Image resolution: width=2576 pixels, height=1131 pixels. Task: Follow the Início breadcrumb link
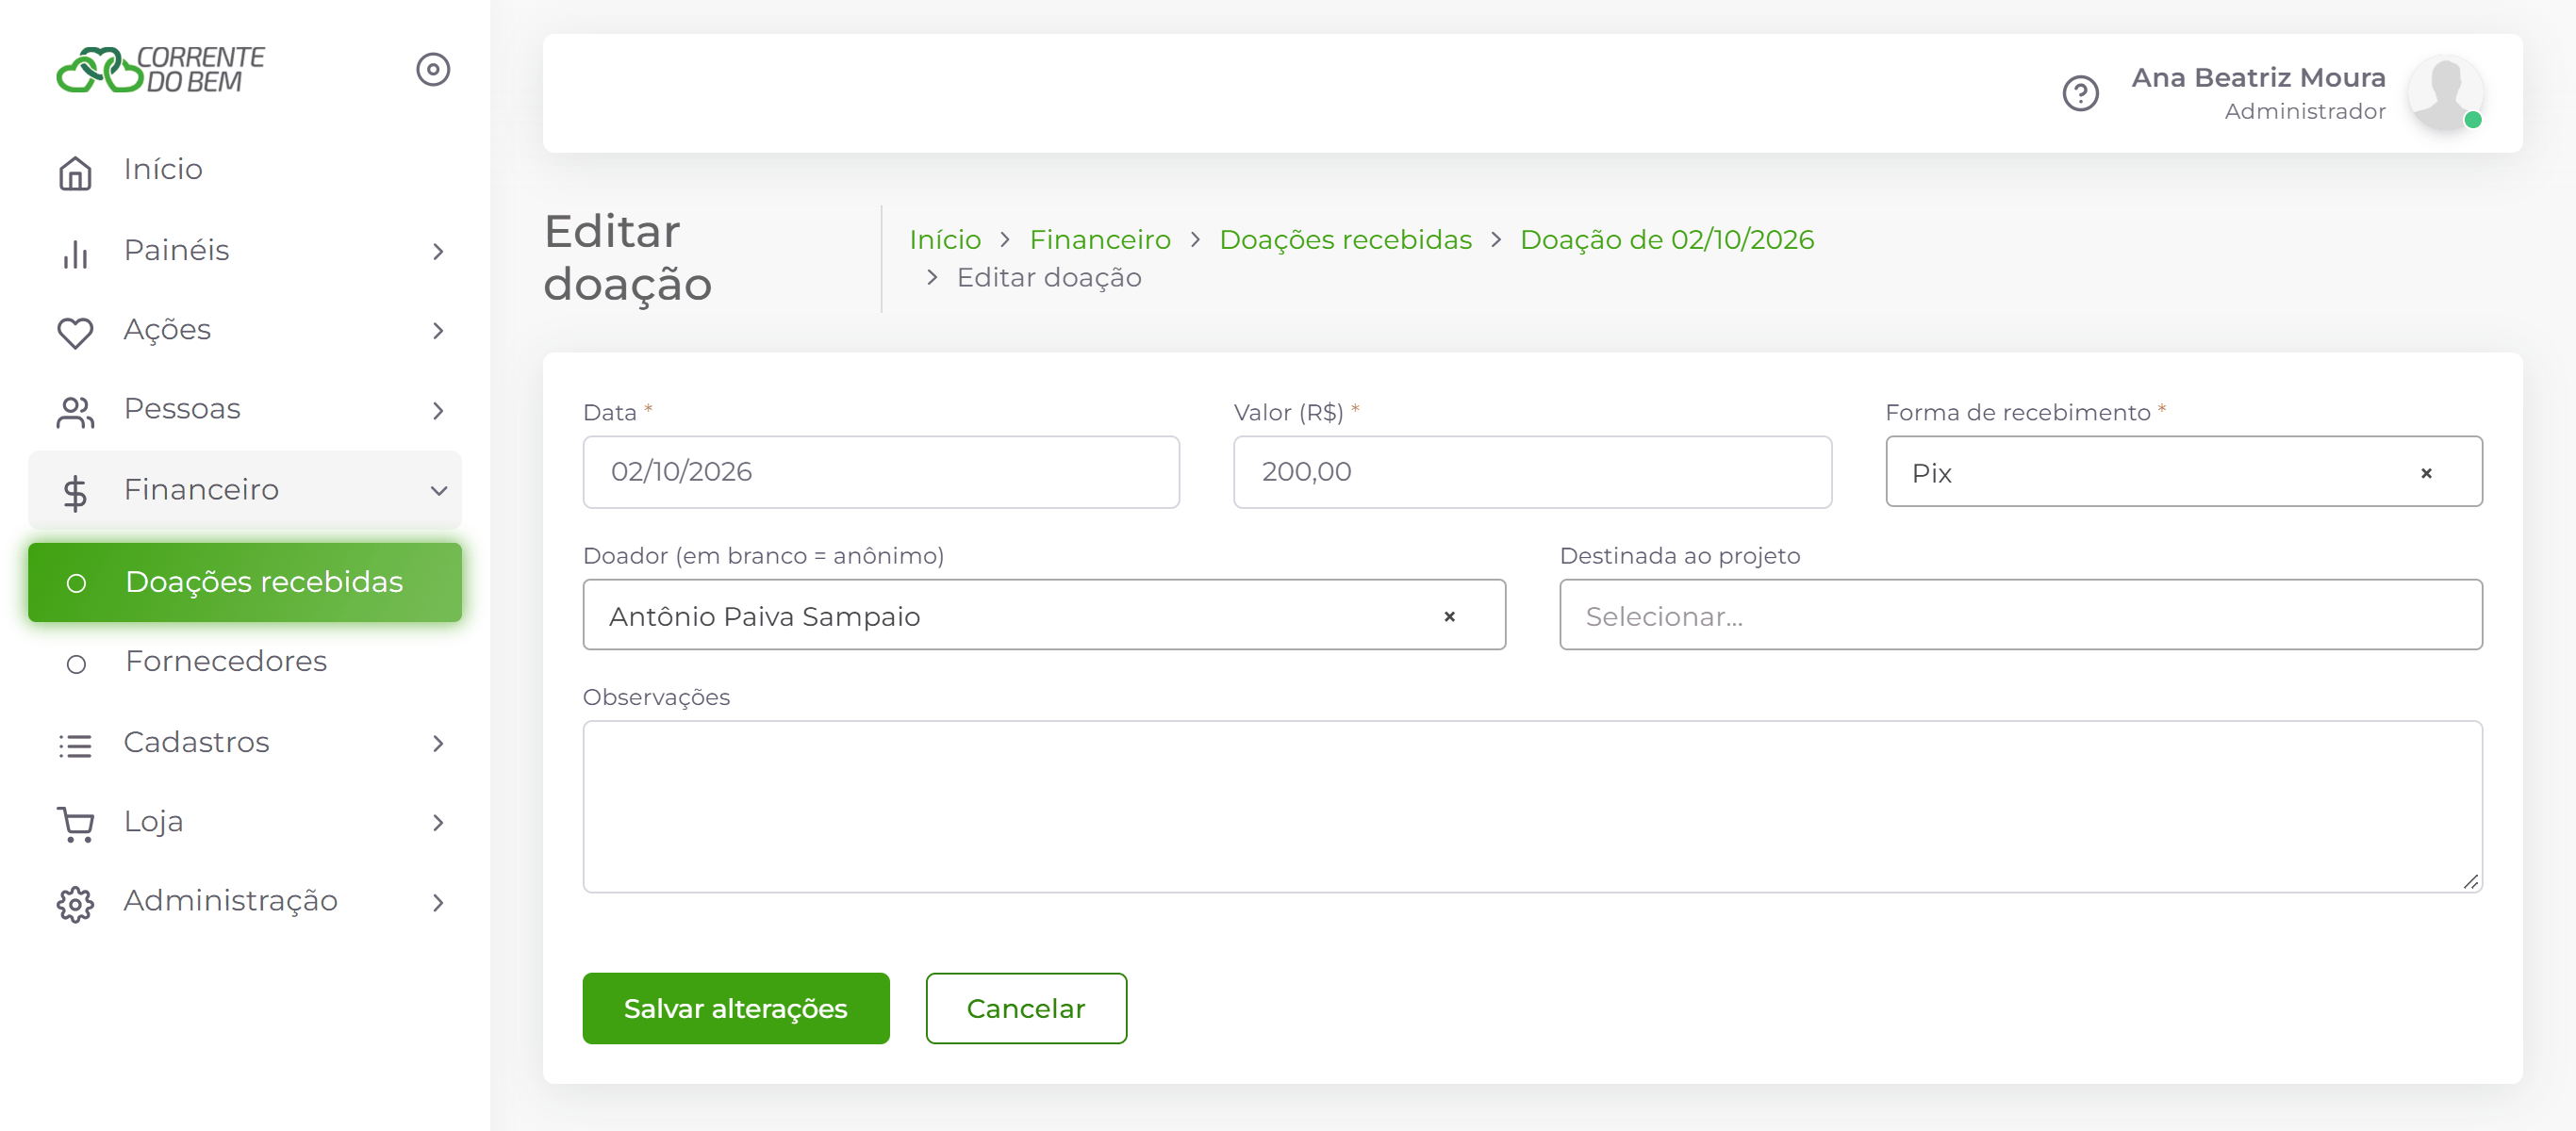pyautogui.click(x=945, y=240)
